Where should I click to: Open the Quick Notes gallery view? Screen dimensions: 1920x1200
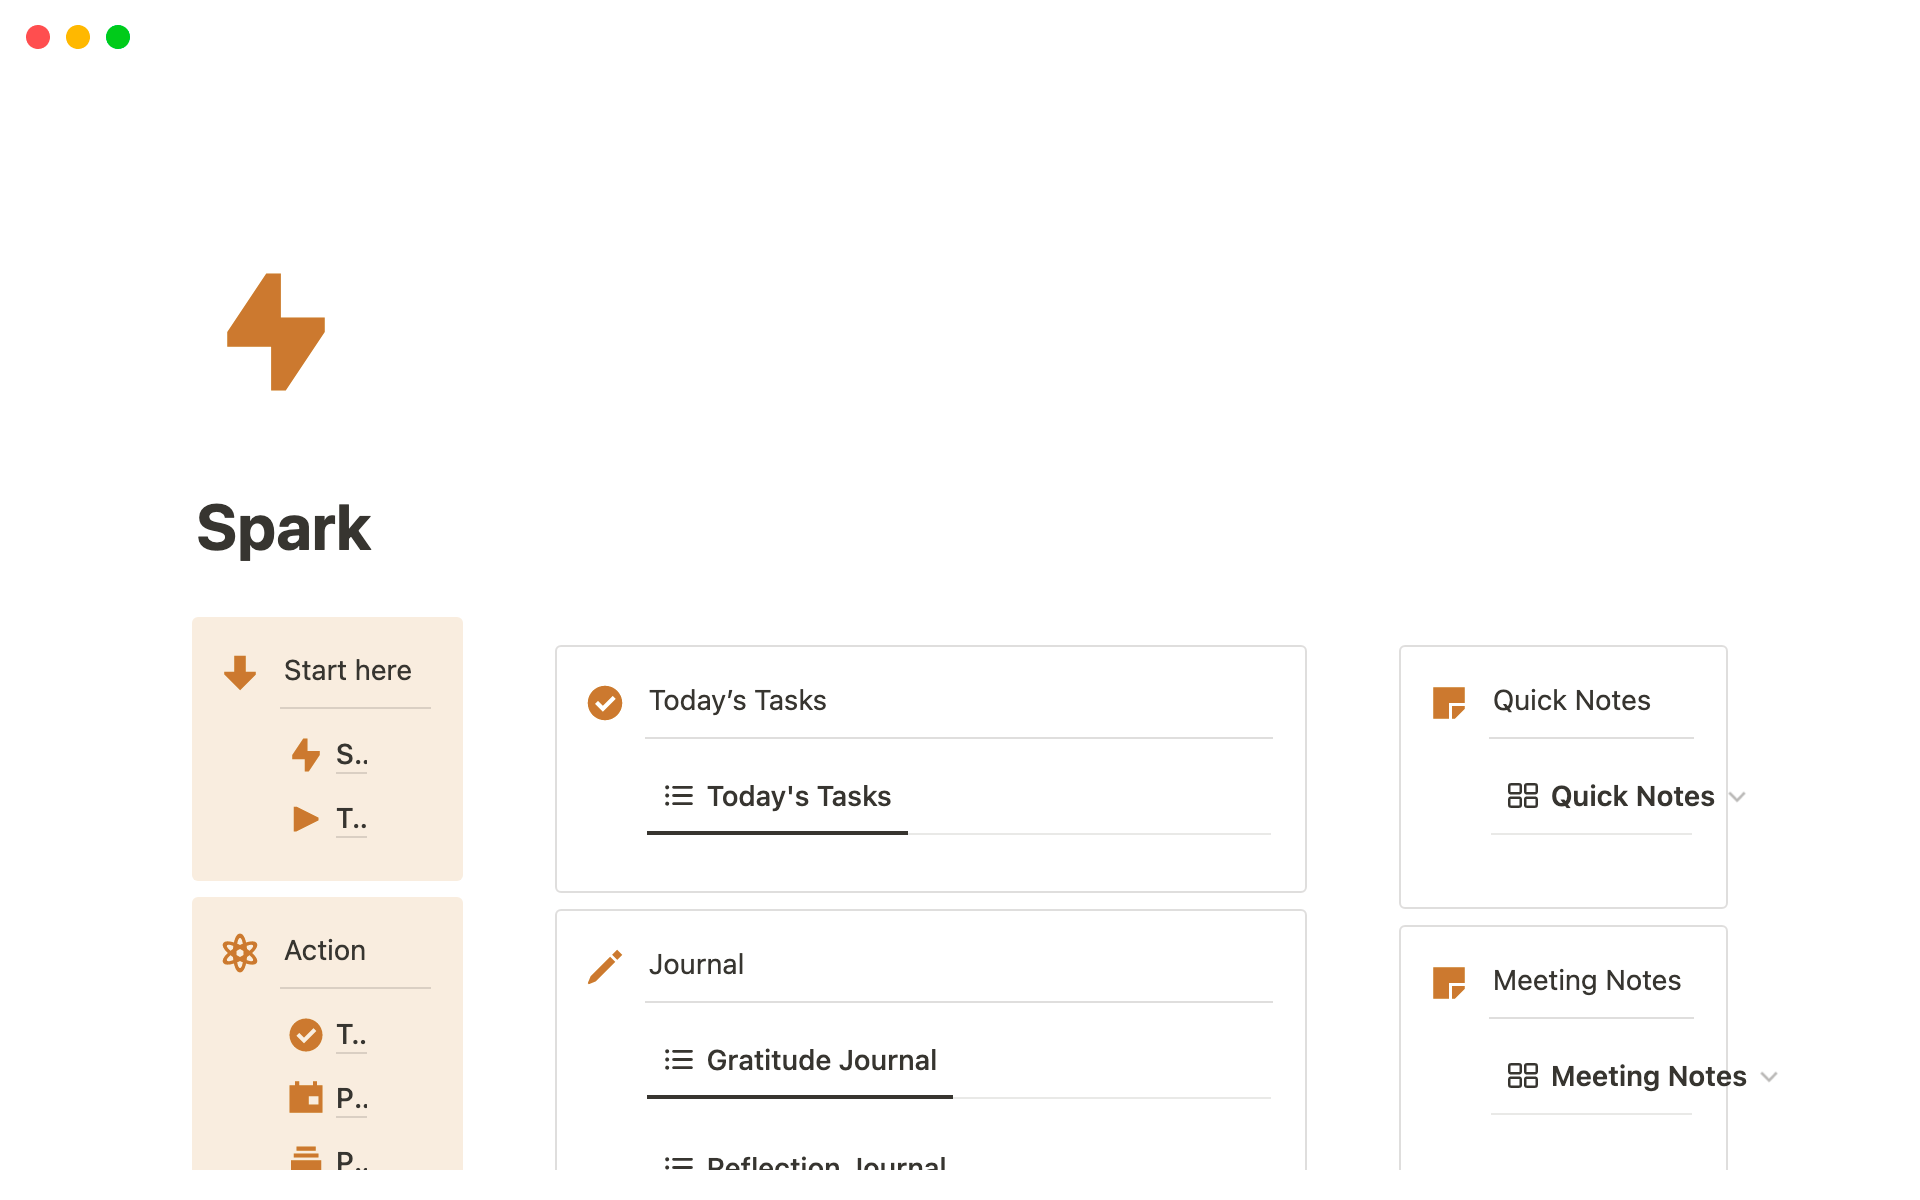1611,797
